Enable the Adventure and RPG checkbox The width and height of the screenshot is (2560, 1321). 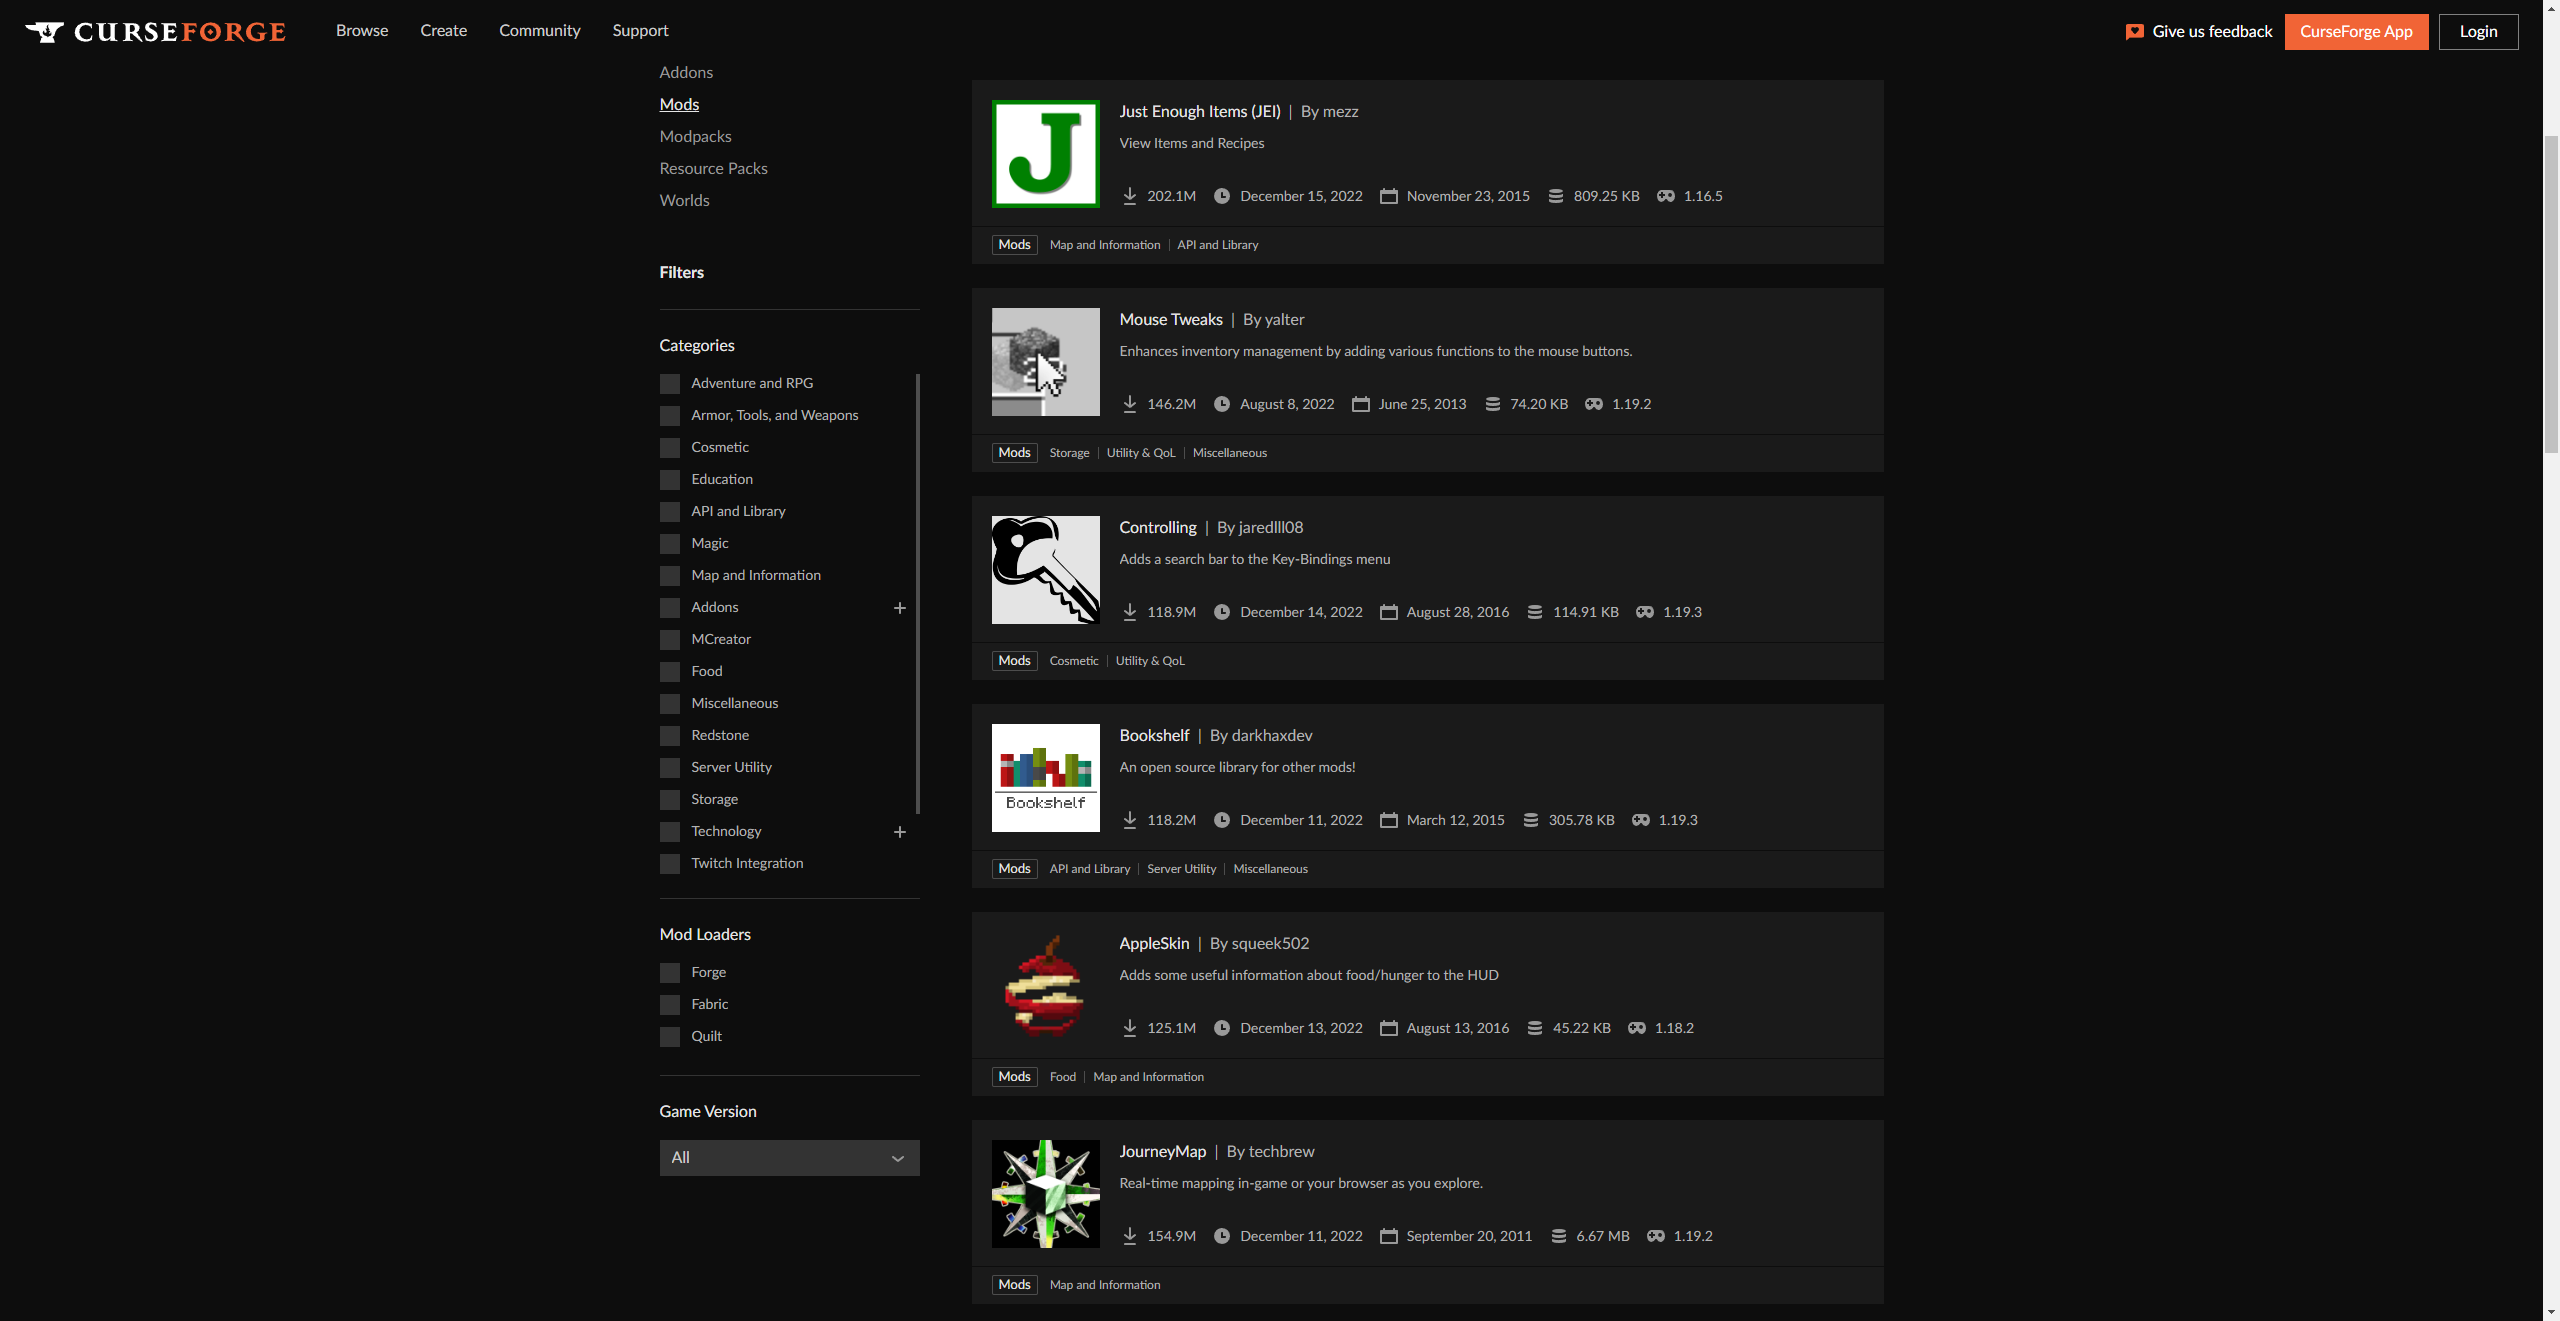point(670,384)
